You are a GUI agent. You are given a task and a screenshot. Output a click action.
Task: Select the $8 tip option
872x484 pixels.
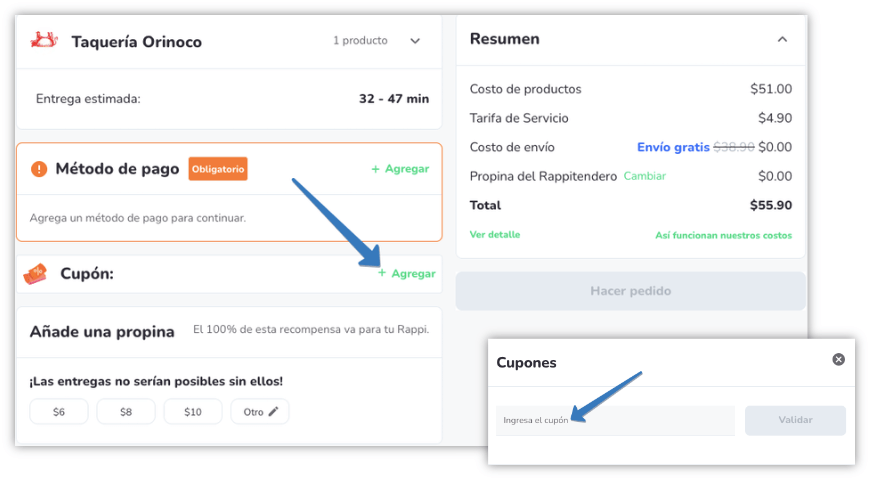click(126, 412)
